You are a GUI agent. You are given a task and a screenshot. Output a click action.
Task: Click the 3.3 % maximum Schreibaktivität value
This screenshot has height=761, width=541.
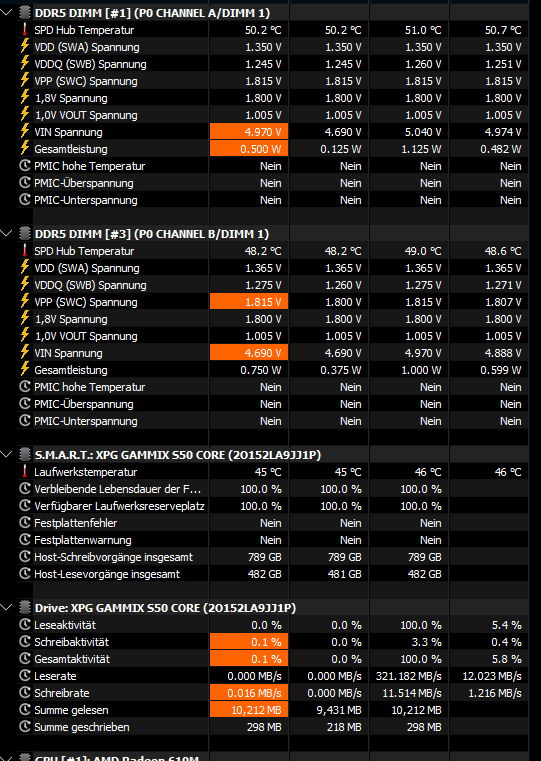click(x=426, y=642)
